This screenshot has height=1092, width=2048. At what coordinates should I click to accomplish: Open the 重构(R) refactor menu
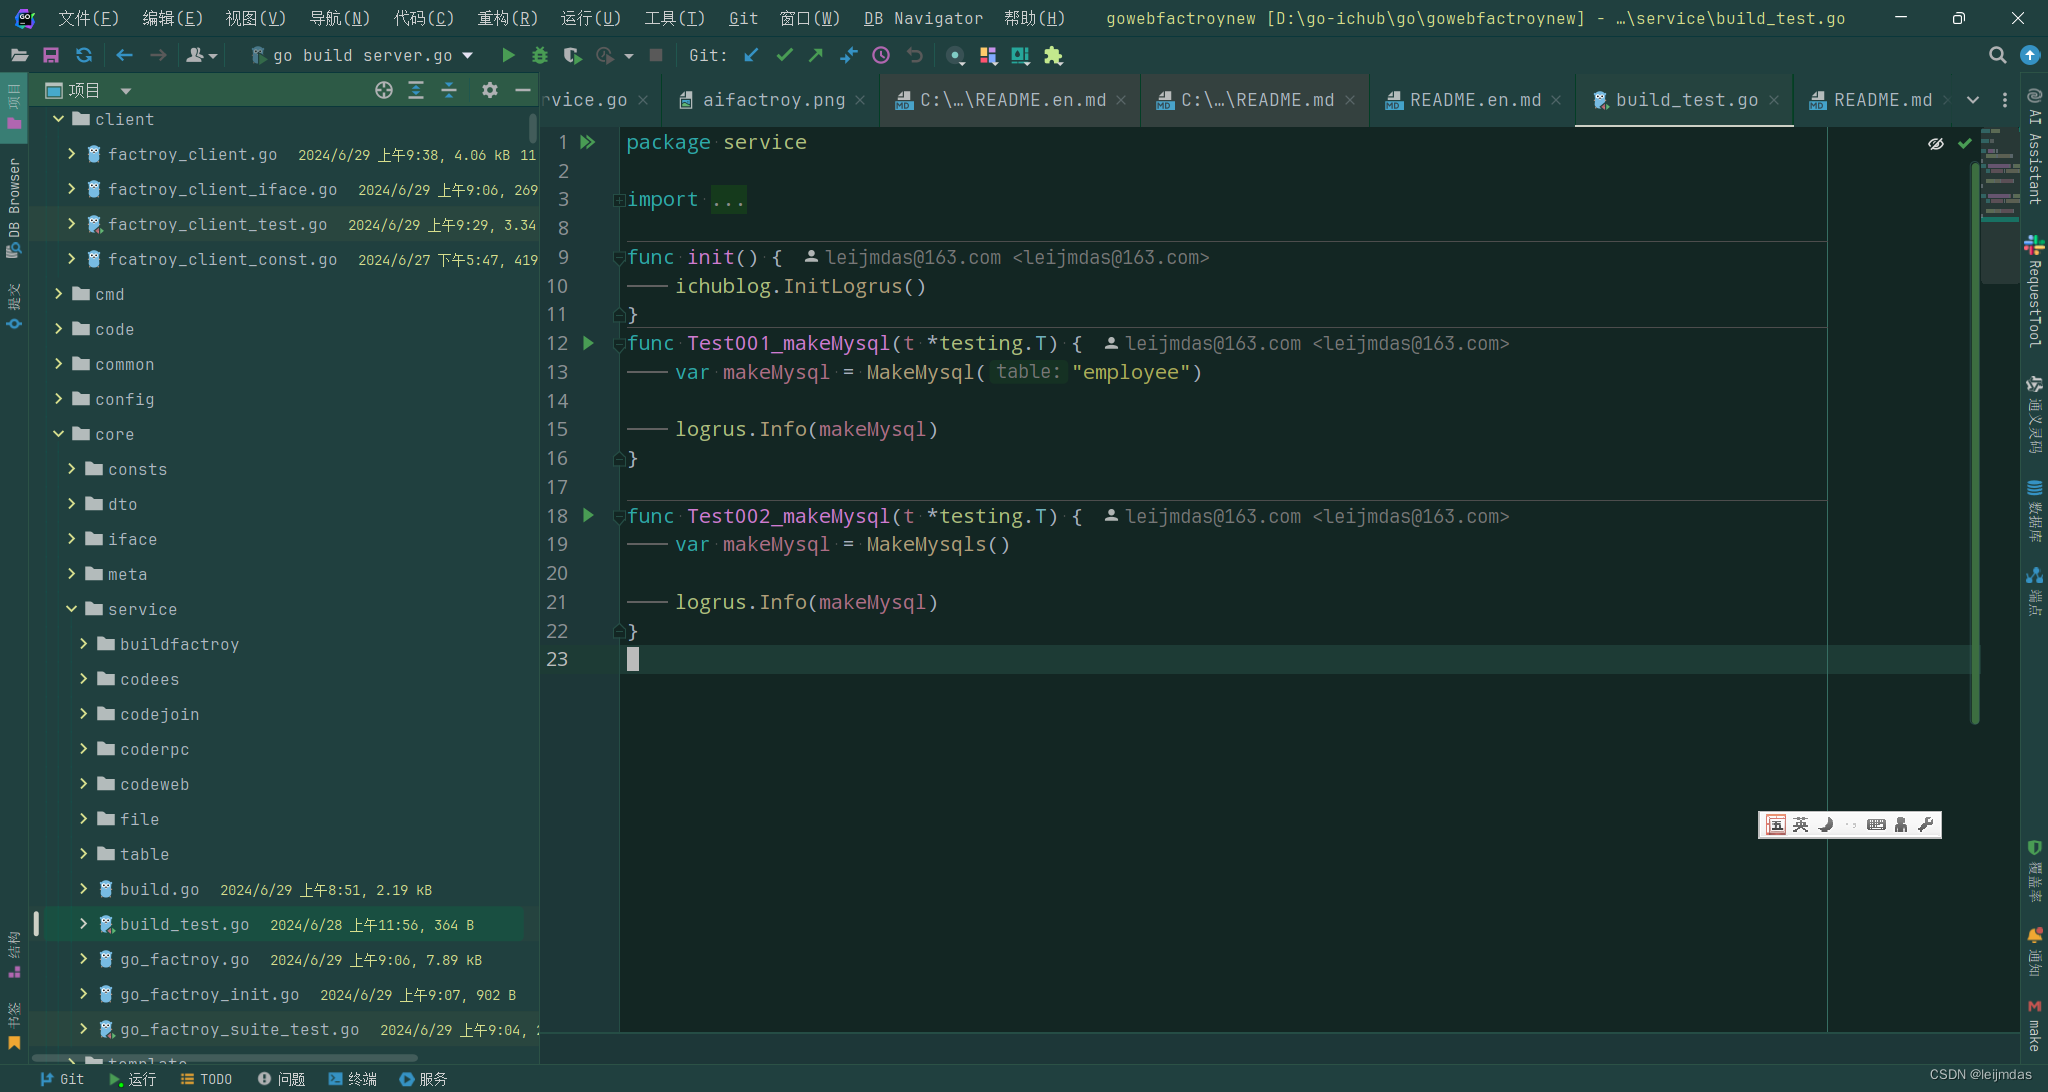(507, 18)
